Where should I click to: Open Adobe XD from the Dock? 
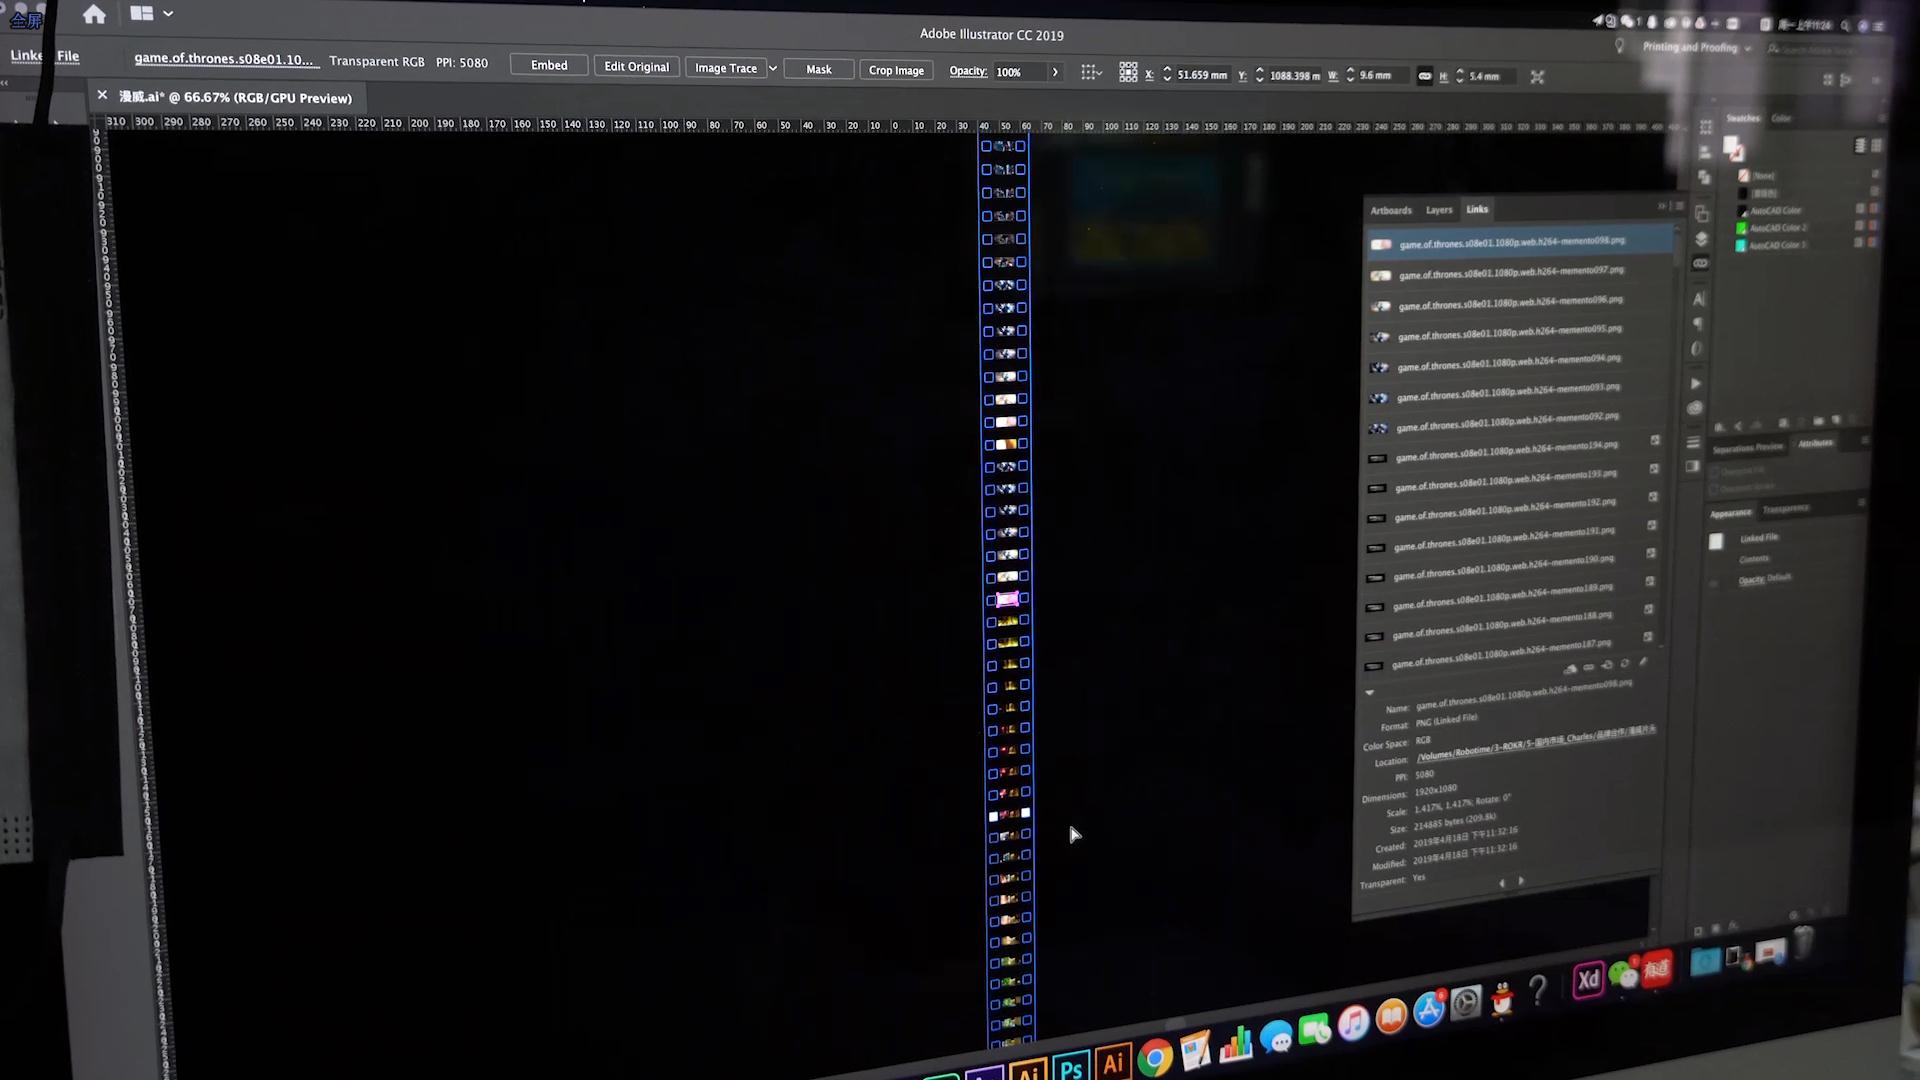click(x=1588, y=980)
